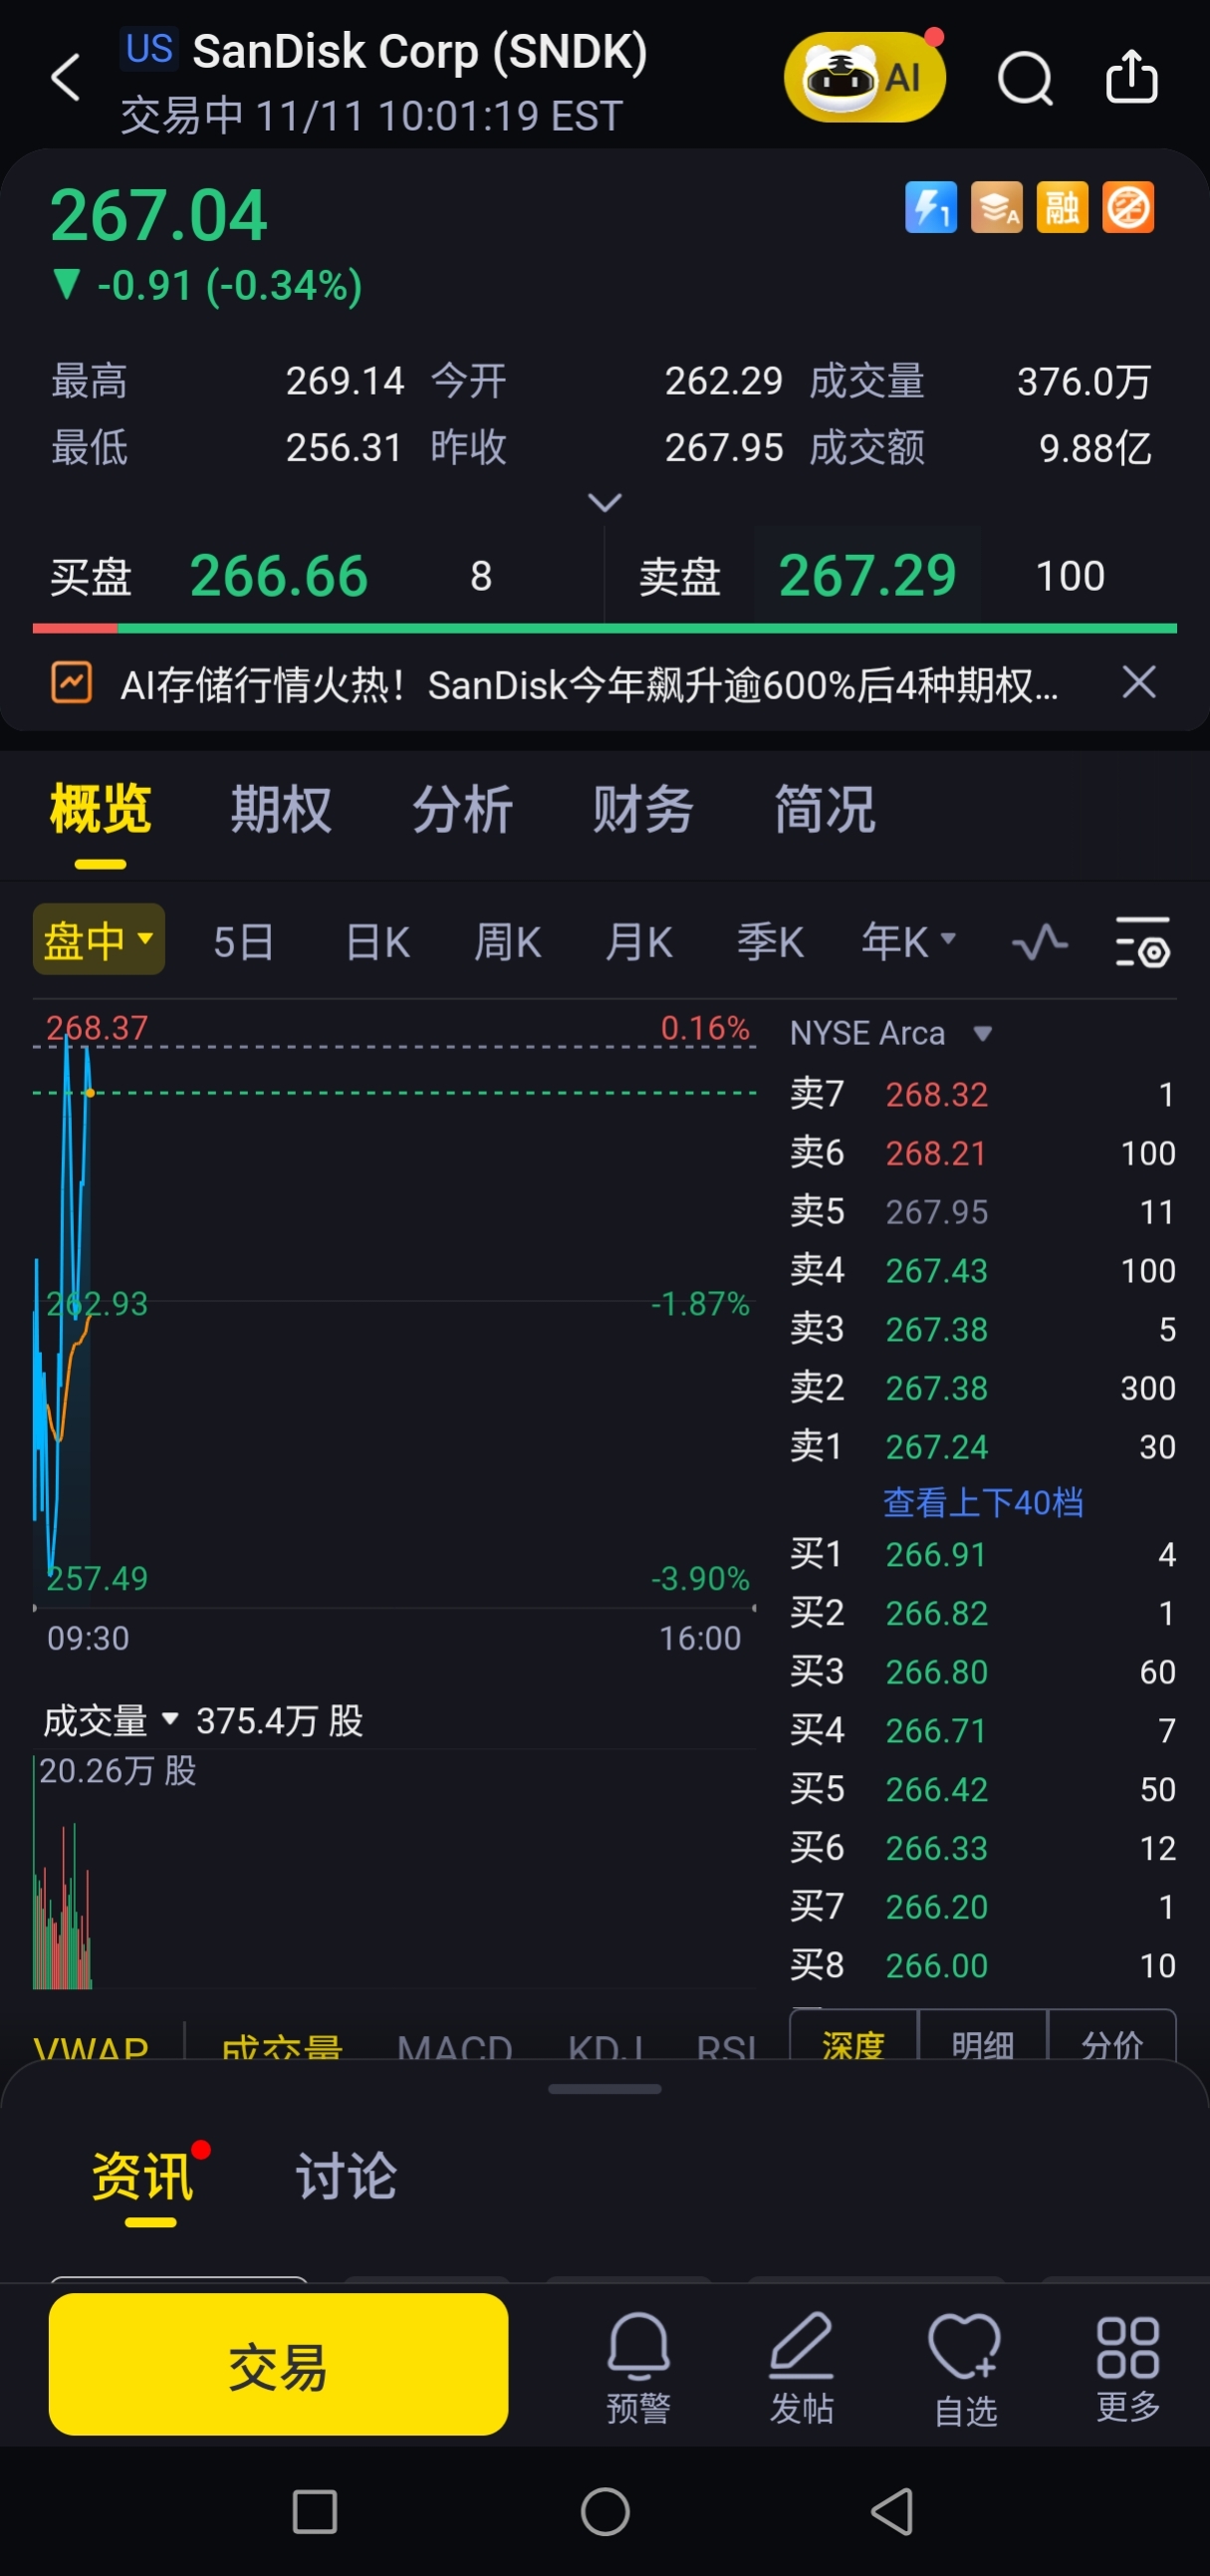Tap the buy/sell ratio bar
The image size is (1210, 2576).
(604, 628)
